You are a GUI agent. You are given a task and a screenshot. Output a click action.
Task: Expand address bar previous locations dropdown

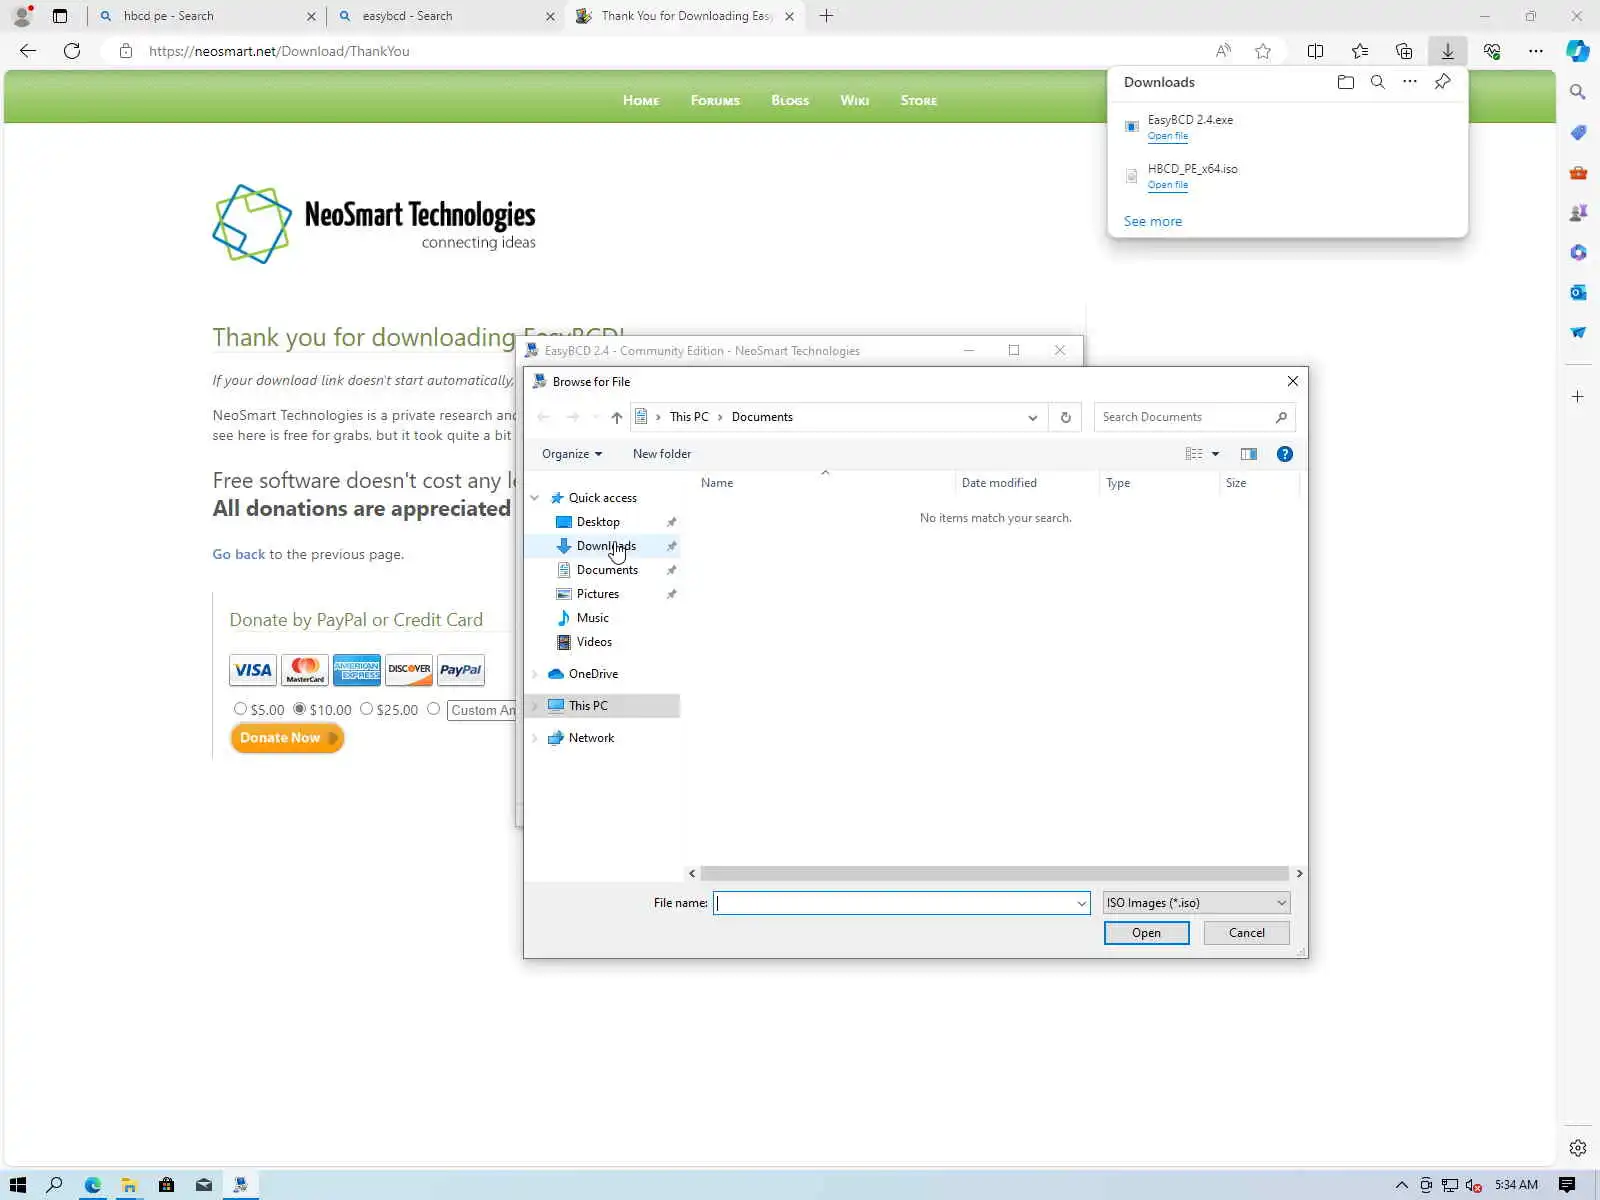click(x=1032, y=417)
